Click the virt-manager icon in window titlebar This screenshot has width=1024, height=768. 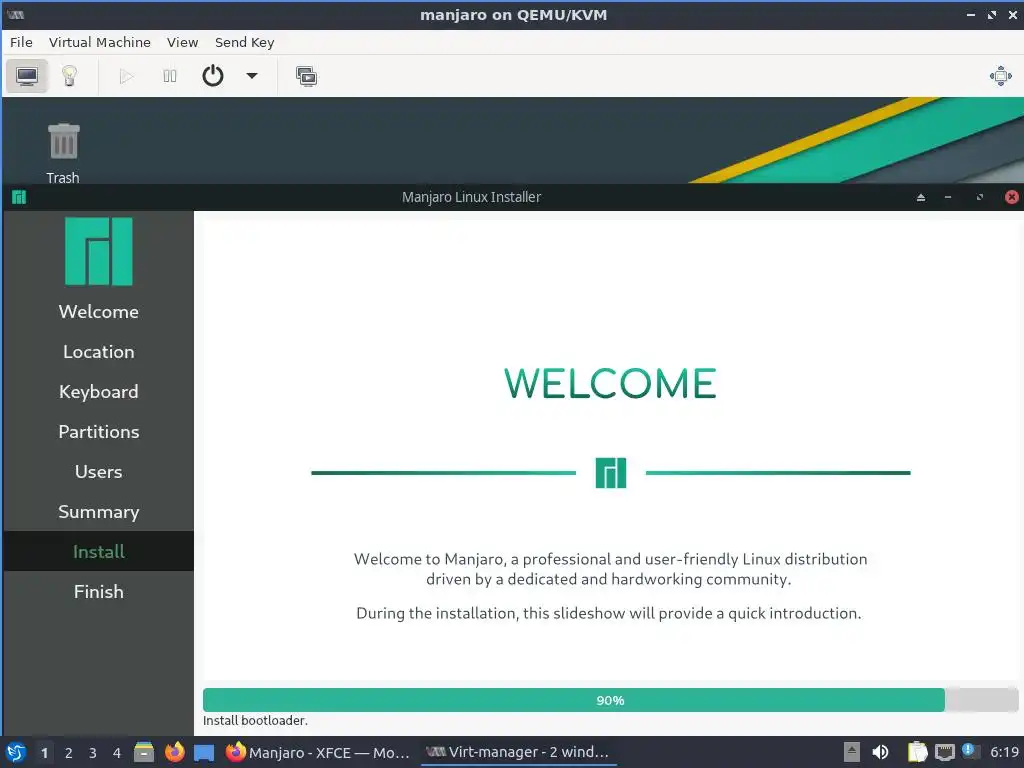coord(16,15)
